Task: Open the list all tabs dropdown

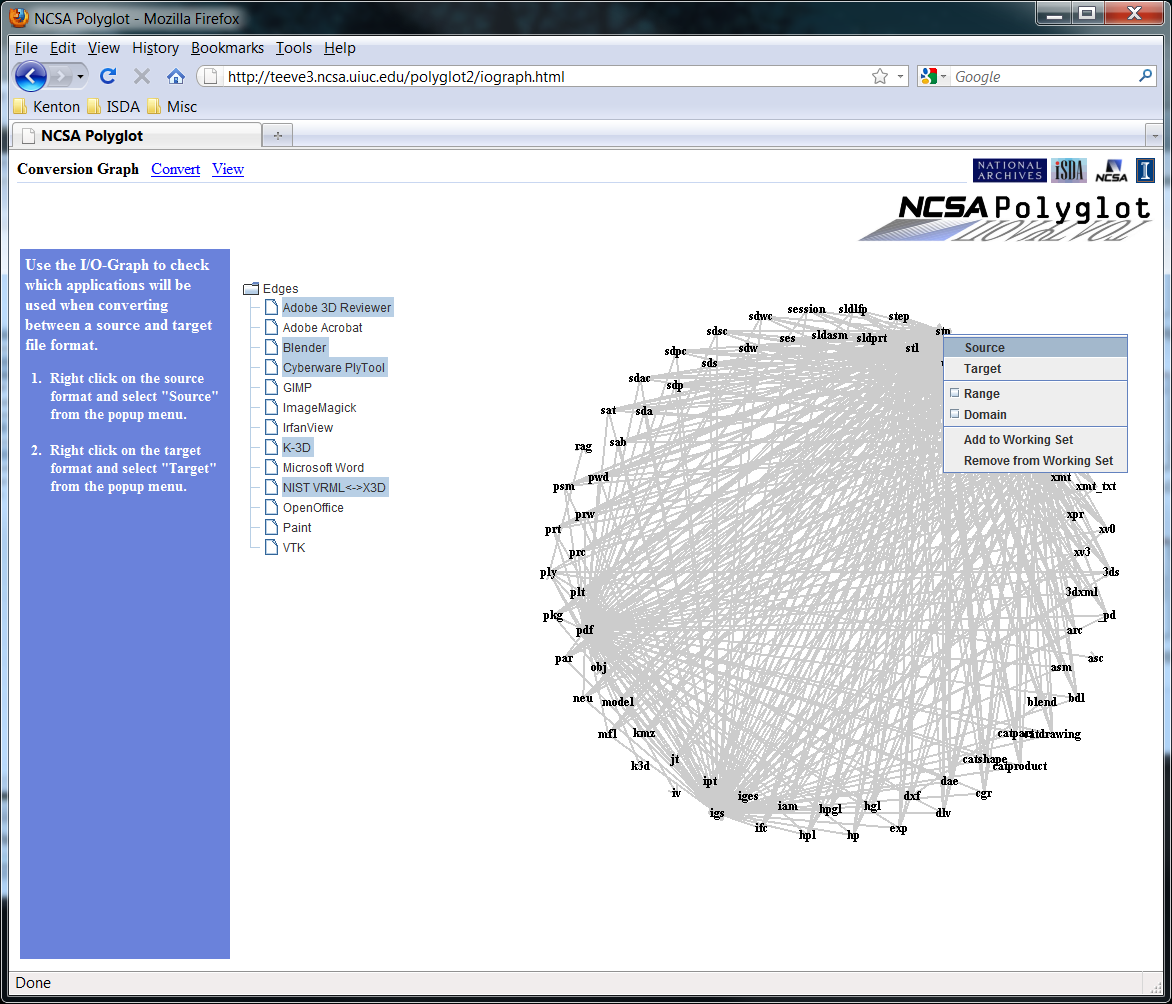Action: click(x=1155, y=136)
